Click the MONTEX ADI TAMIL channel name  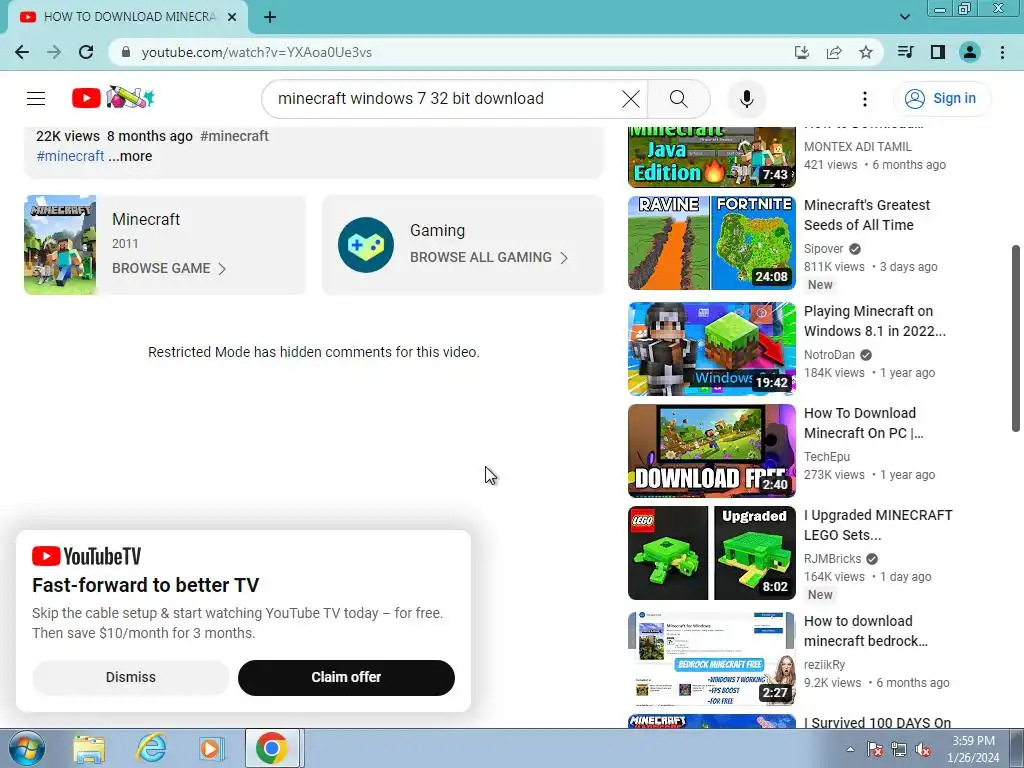click(857, 147)
